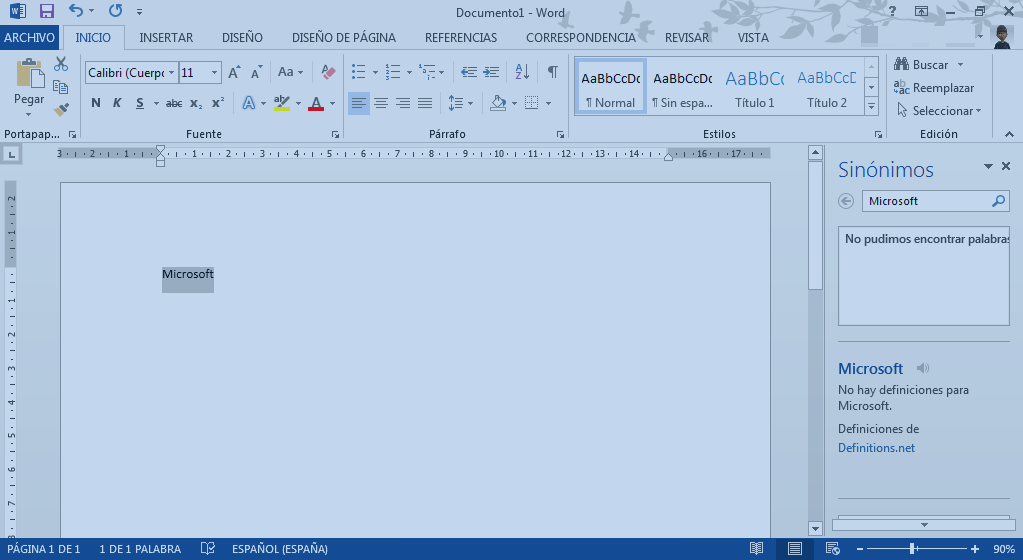Apply superscript formatting

click(x=218, y=103)
